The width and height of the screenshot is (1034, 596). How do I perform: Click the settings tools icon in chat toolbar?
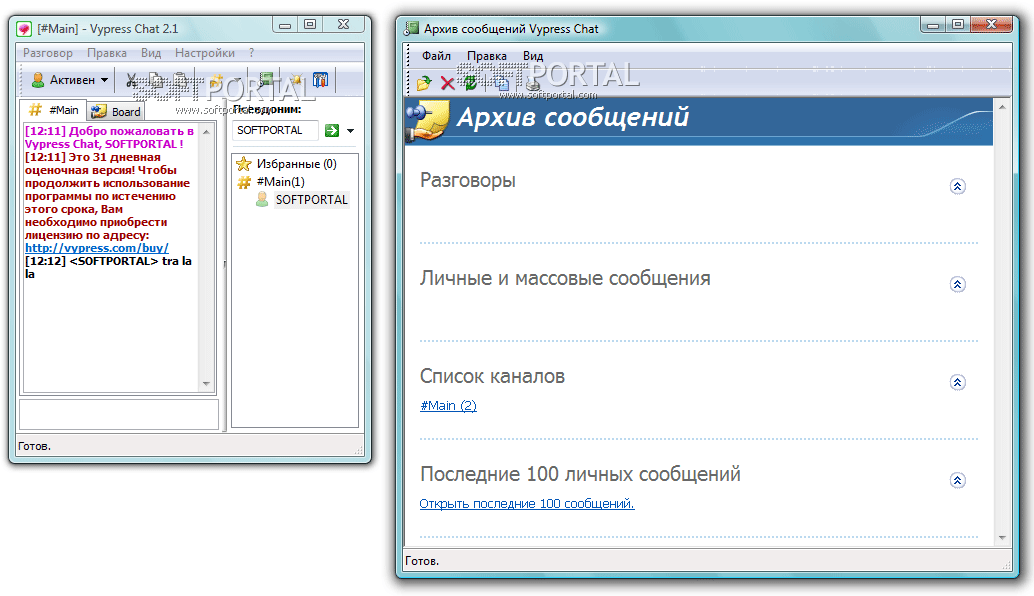pyautogui.click(x=320, y=80)
